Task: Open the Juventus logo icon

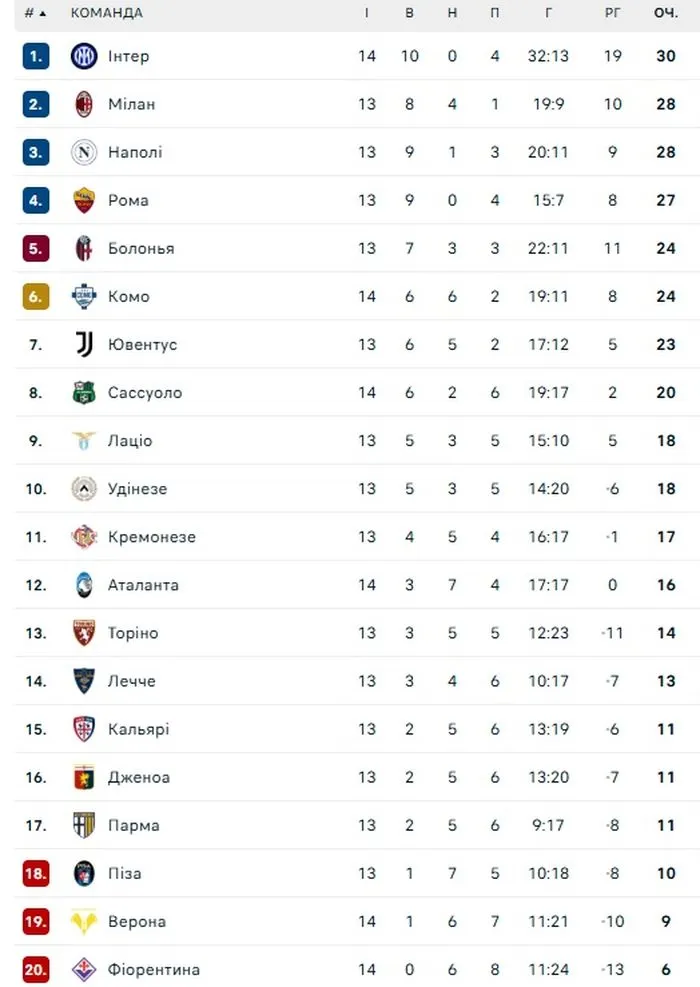Action: pyautogui.click(x=84, y=344)
